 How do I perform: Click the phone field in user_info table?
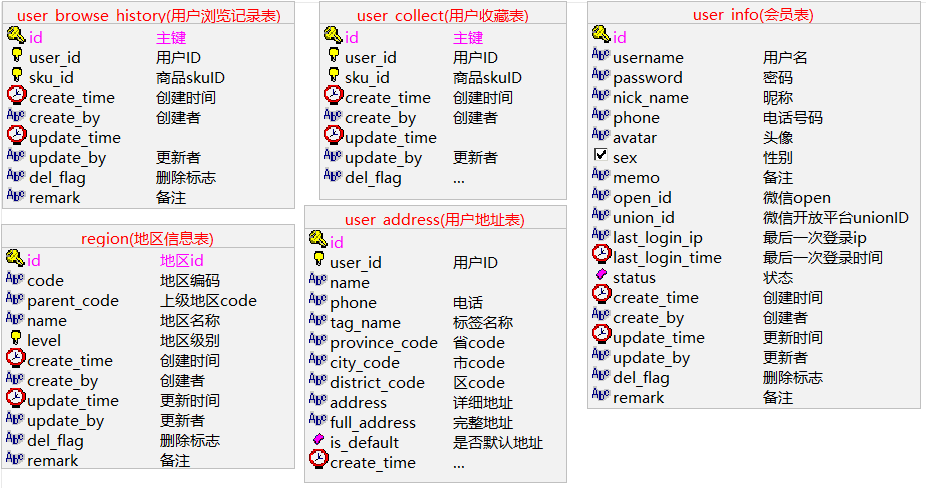(636, 118)
